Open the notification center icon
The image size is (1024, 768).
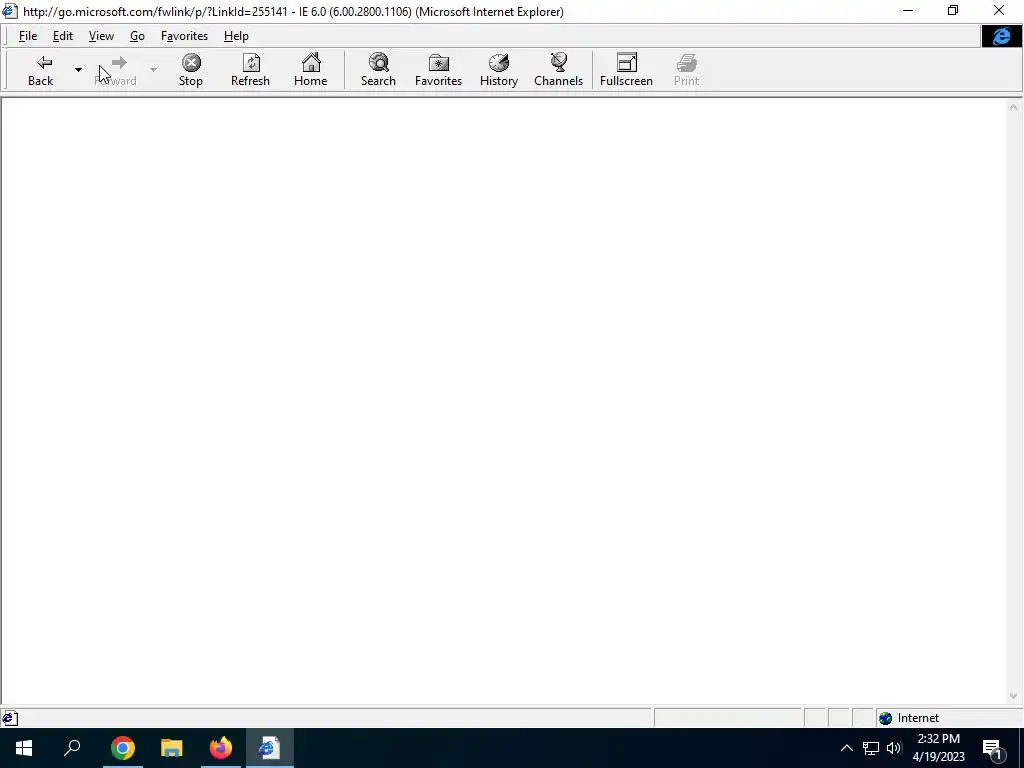tap(994, 748)
